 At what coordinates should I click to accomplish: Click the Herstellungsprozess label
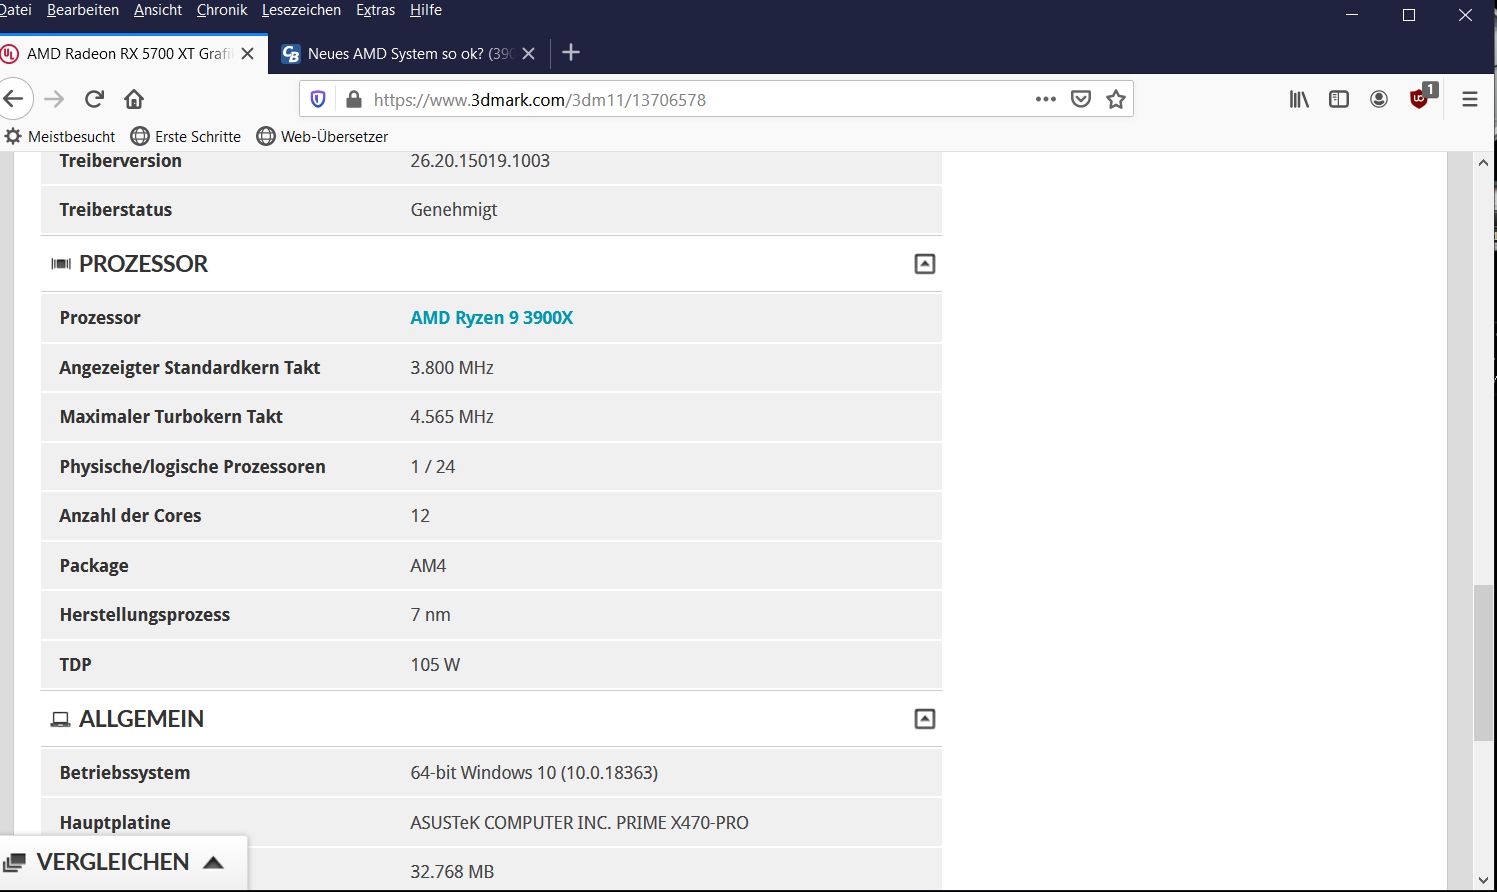(144, 615)
